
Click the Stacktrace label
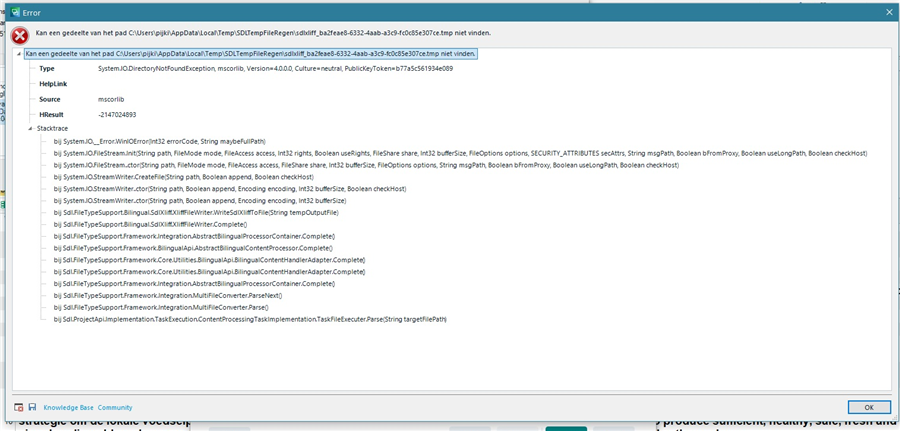(52, 129)
